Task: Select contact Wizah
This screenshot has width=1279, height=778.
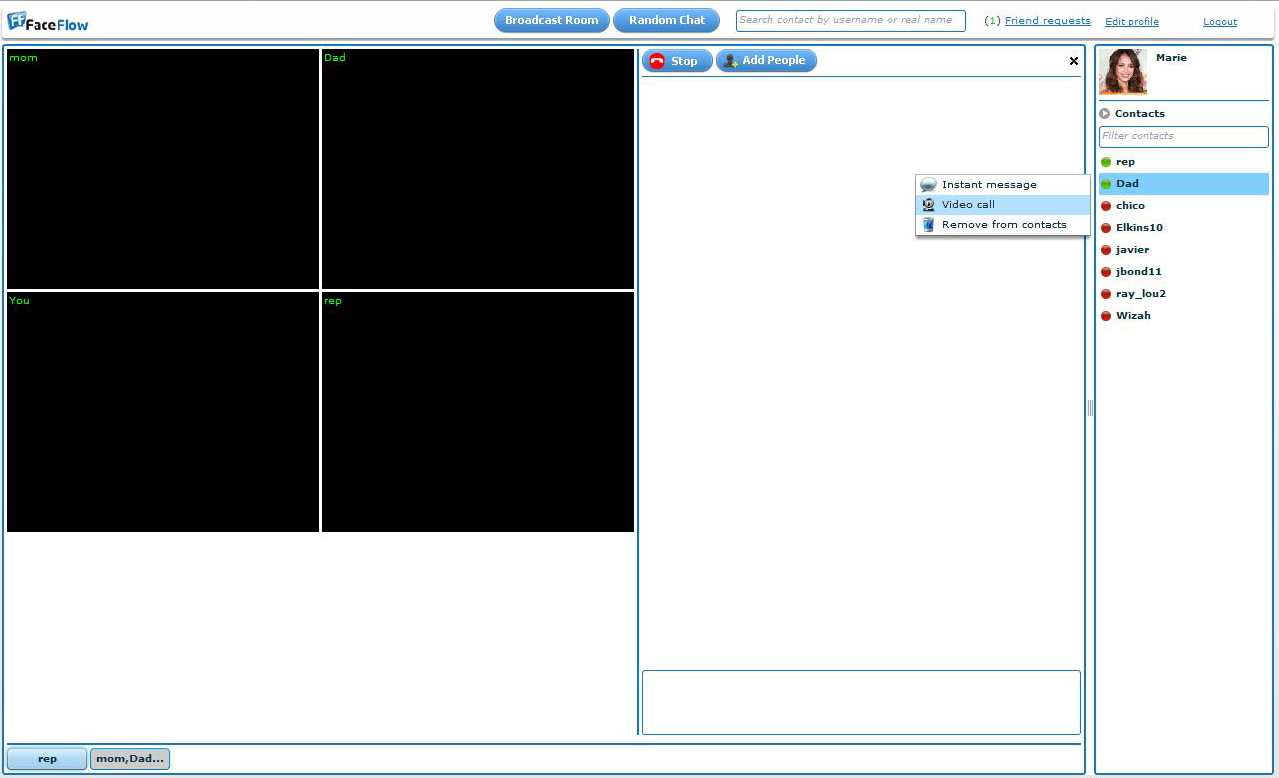Action: 1184,316
